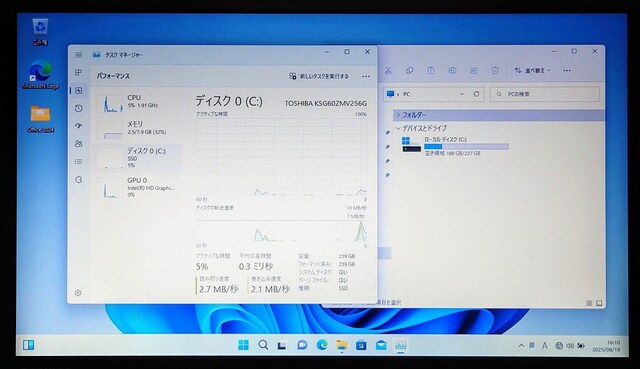Click the Paste icon in Explorer toolbar
Viewport: 640px width, 369px height.
tap(431, 71)
